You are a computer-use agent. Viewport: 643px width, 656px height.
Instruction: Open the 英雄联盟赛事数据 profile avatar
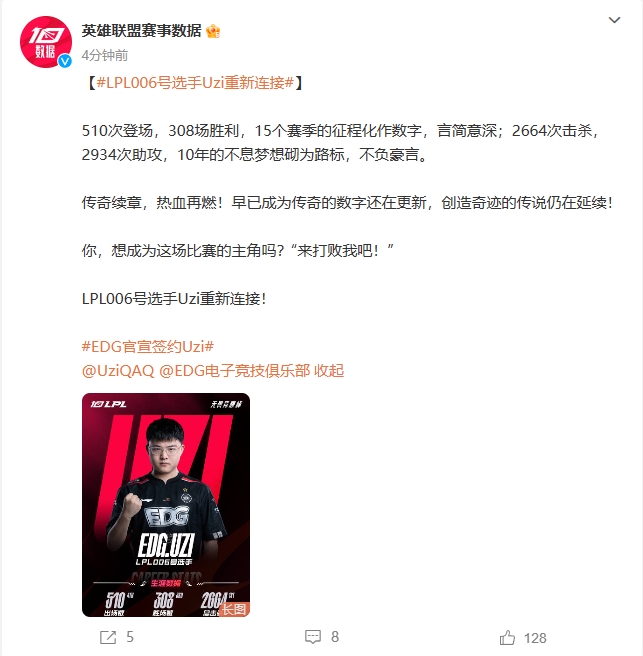[46, 42]
